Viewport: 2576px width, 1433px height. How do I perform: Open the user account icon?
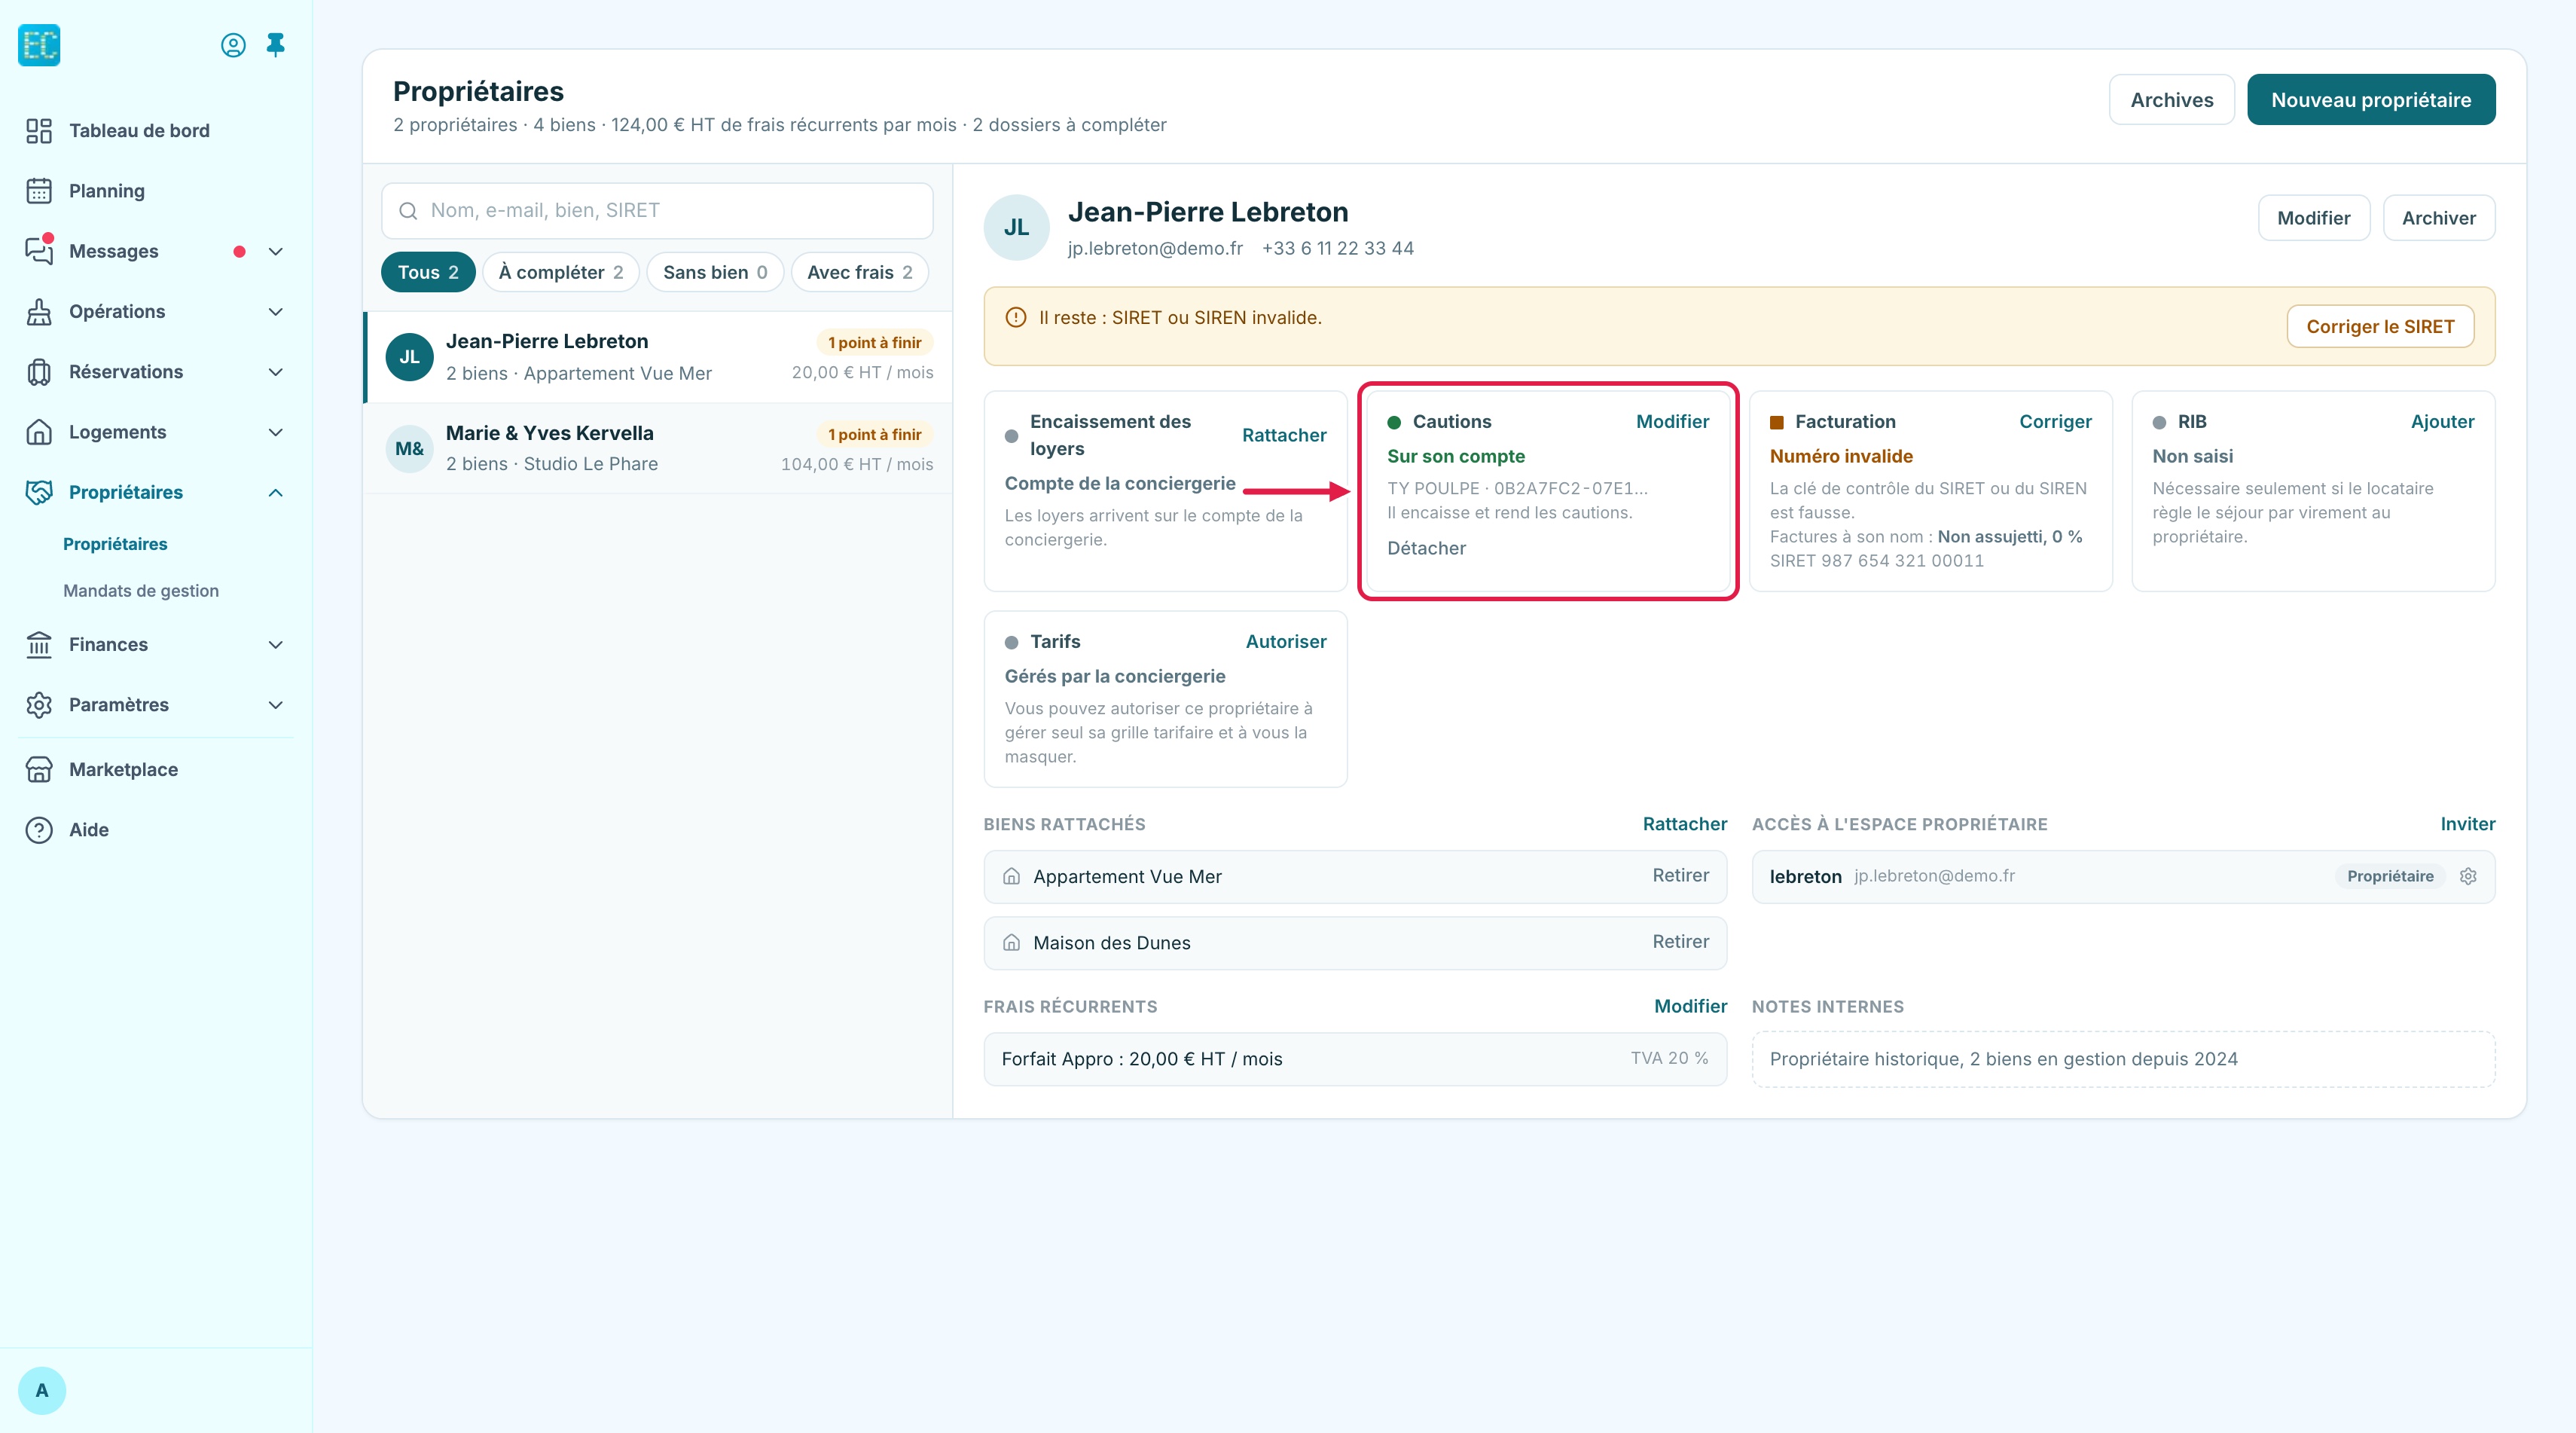click(233, 45)
